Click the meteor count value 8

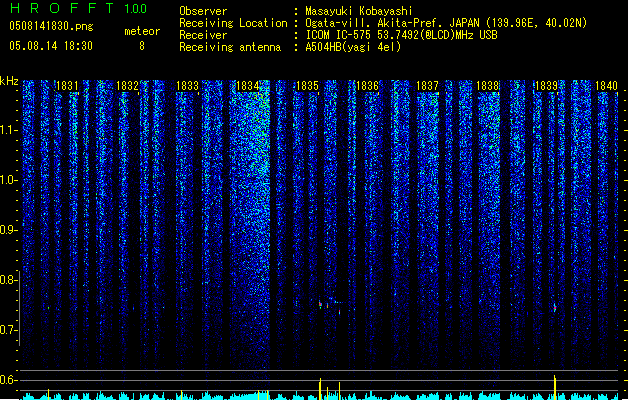point(142,46)
